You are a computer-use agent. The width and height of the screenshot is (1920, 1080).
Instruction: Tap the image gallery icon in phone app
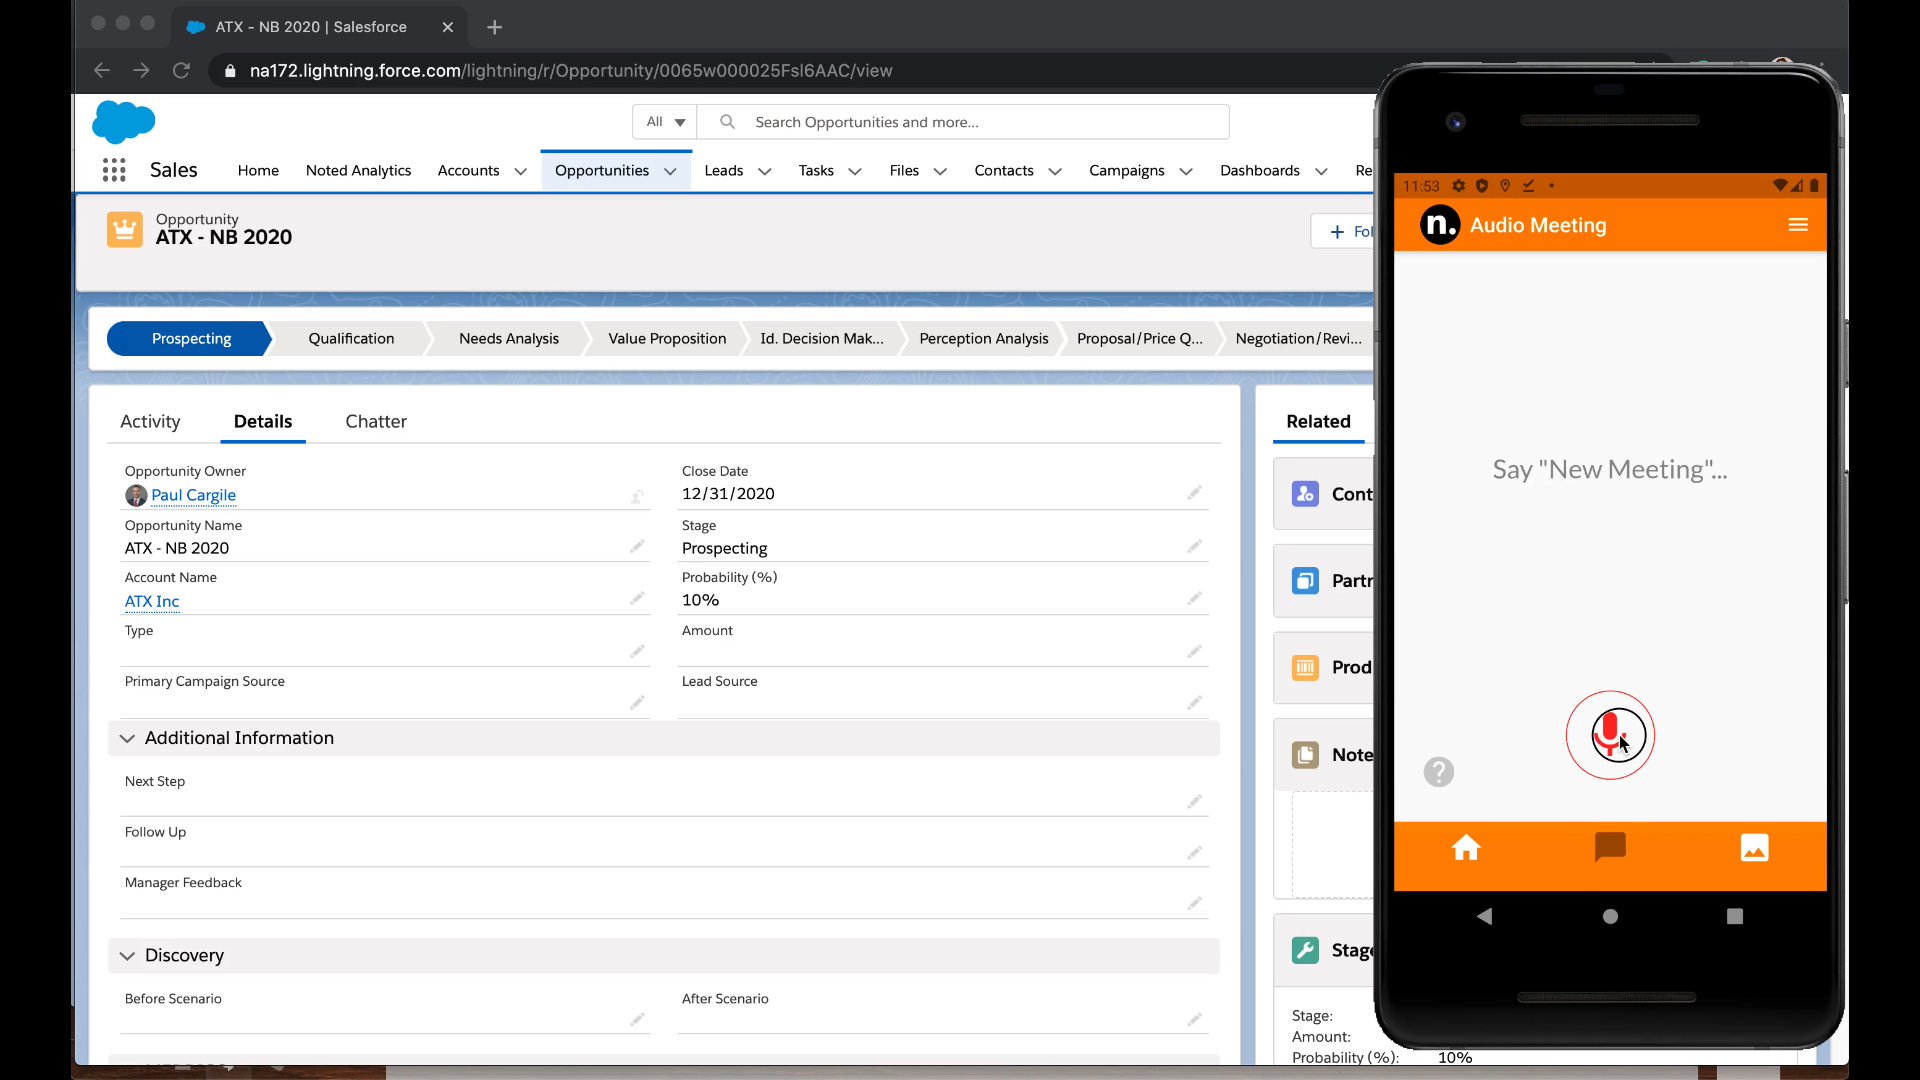[1755, 848]
